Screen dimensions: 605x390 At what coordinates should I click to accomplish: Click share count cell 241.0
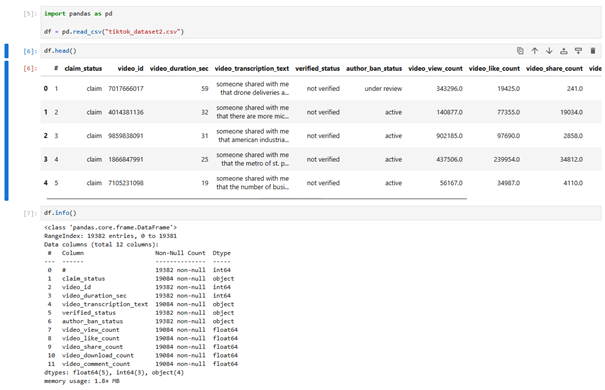point(575,89)
